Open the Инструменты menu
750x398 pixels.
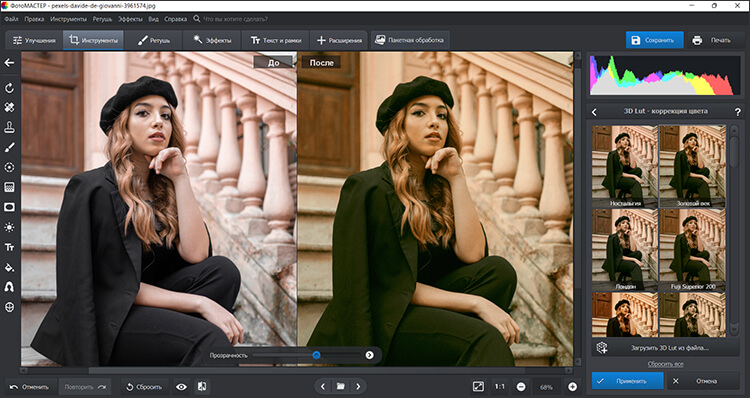pos(68,19)
